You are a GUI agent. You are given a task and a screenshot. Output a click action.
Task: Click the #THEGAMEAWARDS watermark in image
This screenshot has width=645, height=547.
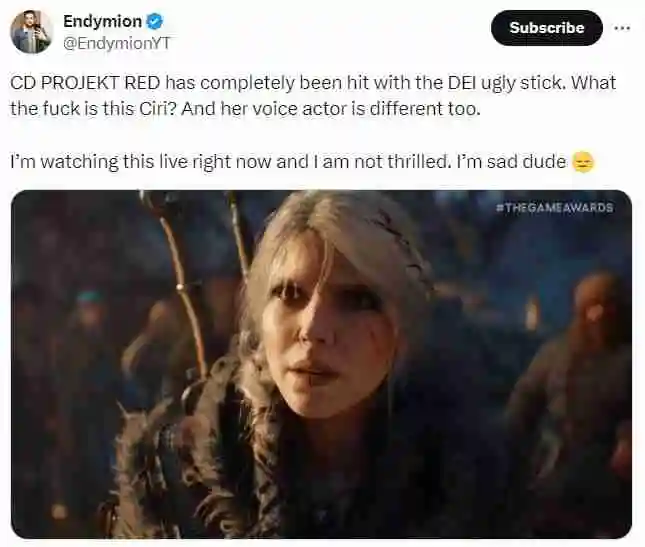(554, 208)
